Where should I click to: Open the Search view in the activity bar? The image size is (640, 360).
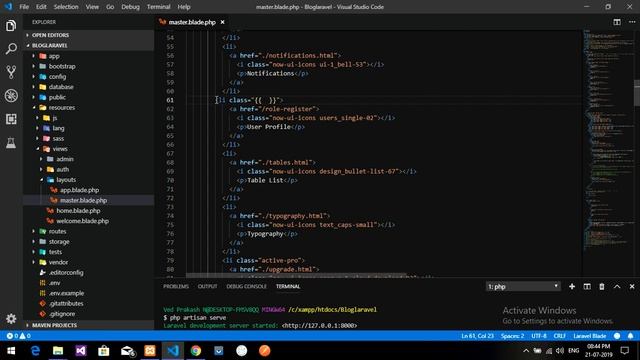click(x=11, y=49)
